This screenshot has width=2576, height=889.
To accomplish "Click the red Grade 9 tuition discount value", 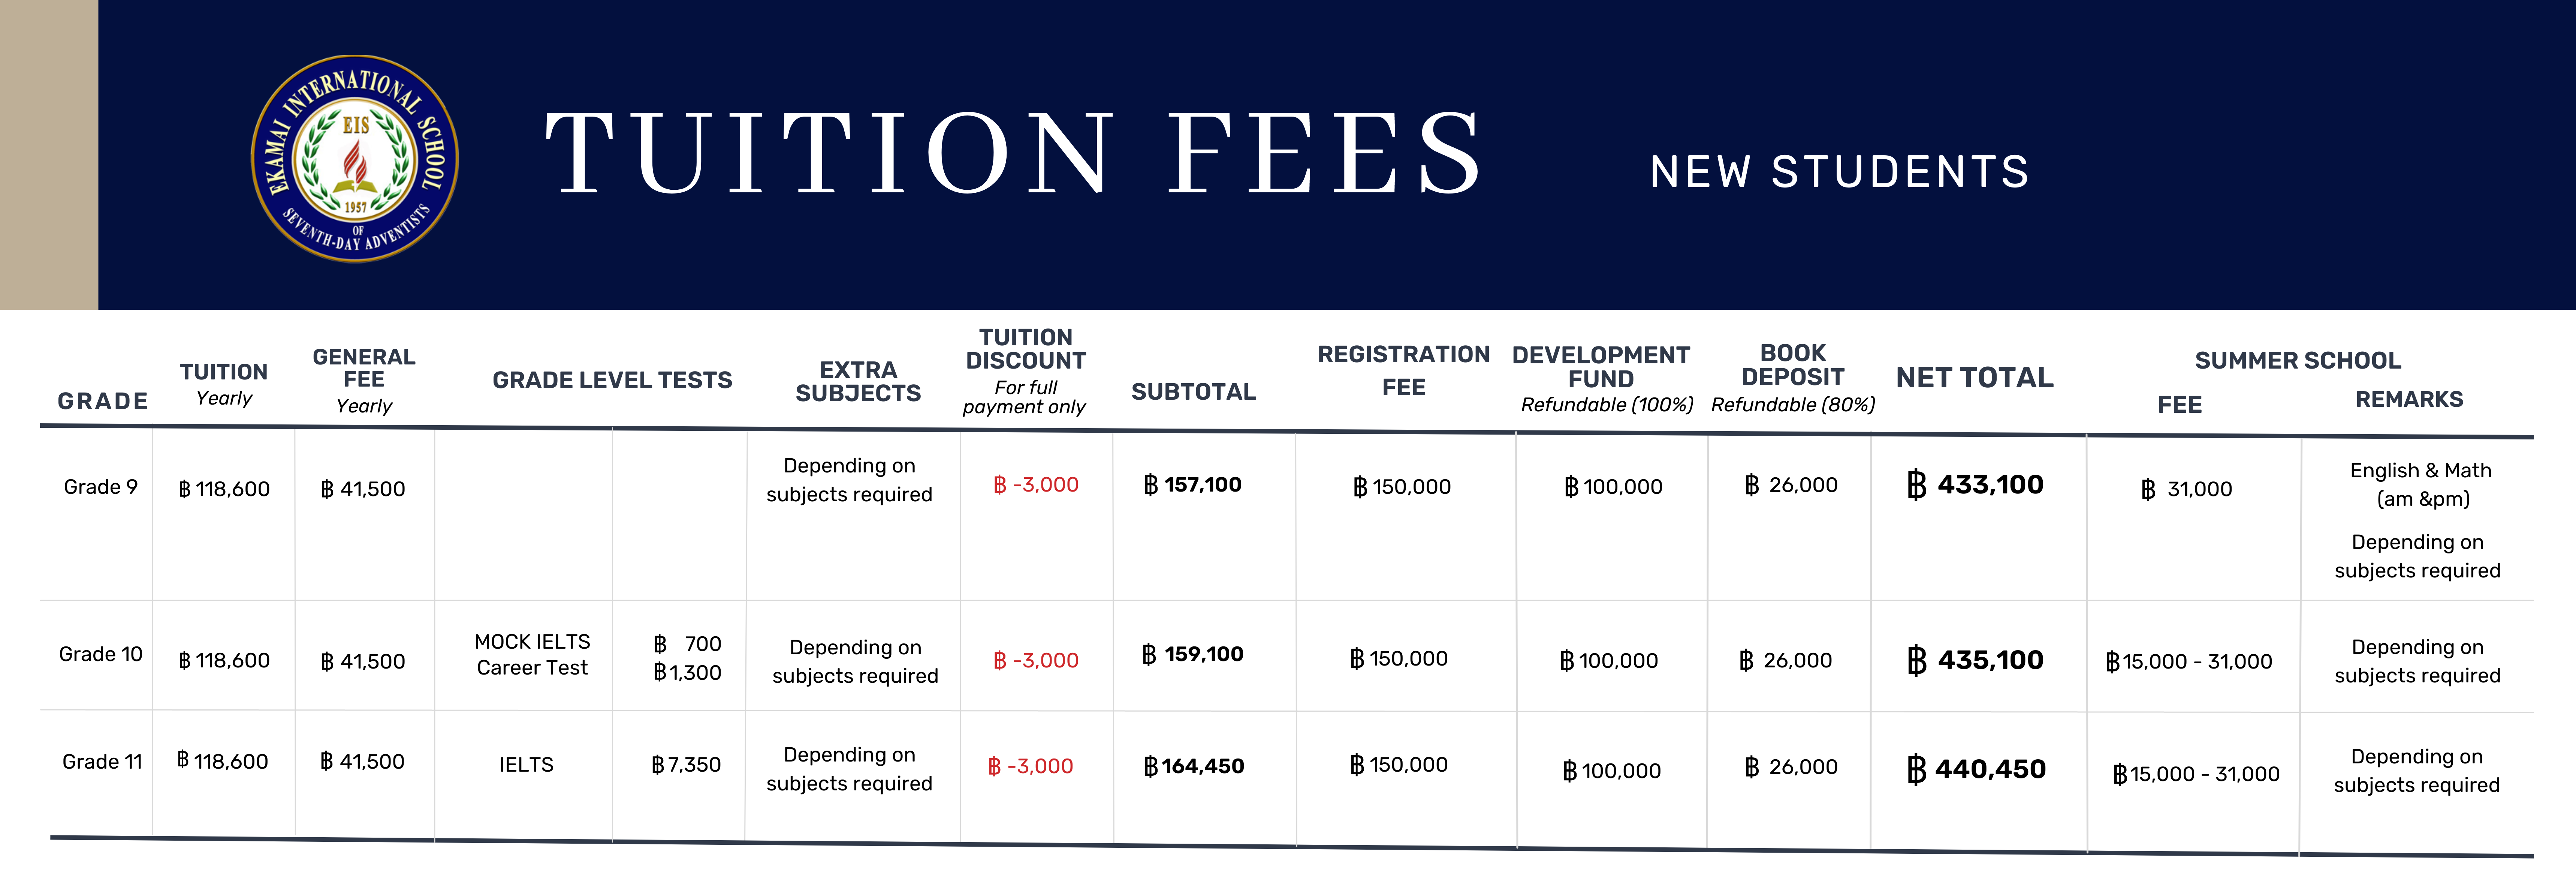I will 1036,485.
